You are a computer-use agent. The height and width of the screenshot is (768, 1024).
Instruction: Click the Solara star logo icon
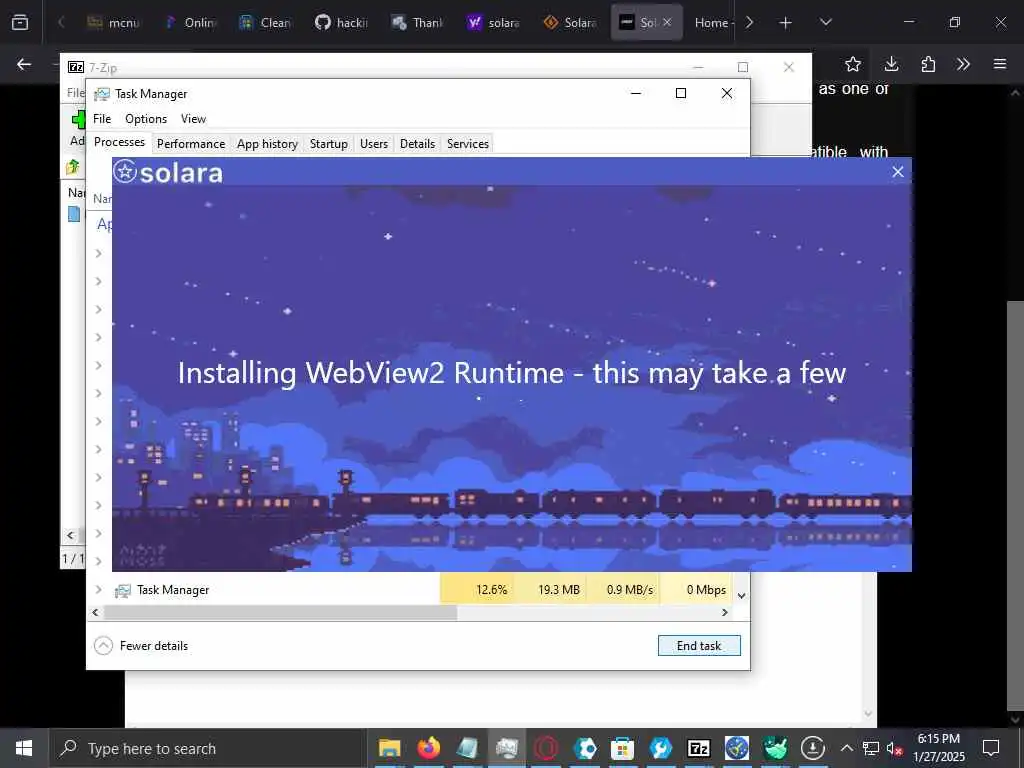pyautogui.click(x=125, y=172)
